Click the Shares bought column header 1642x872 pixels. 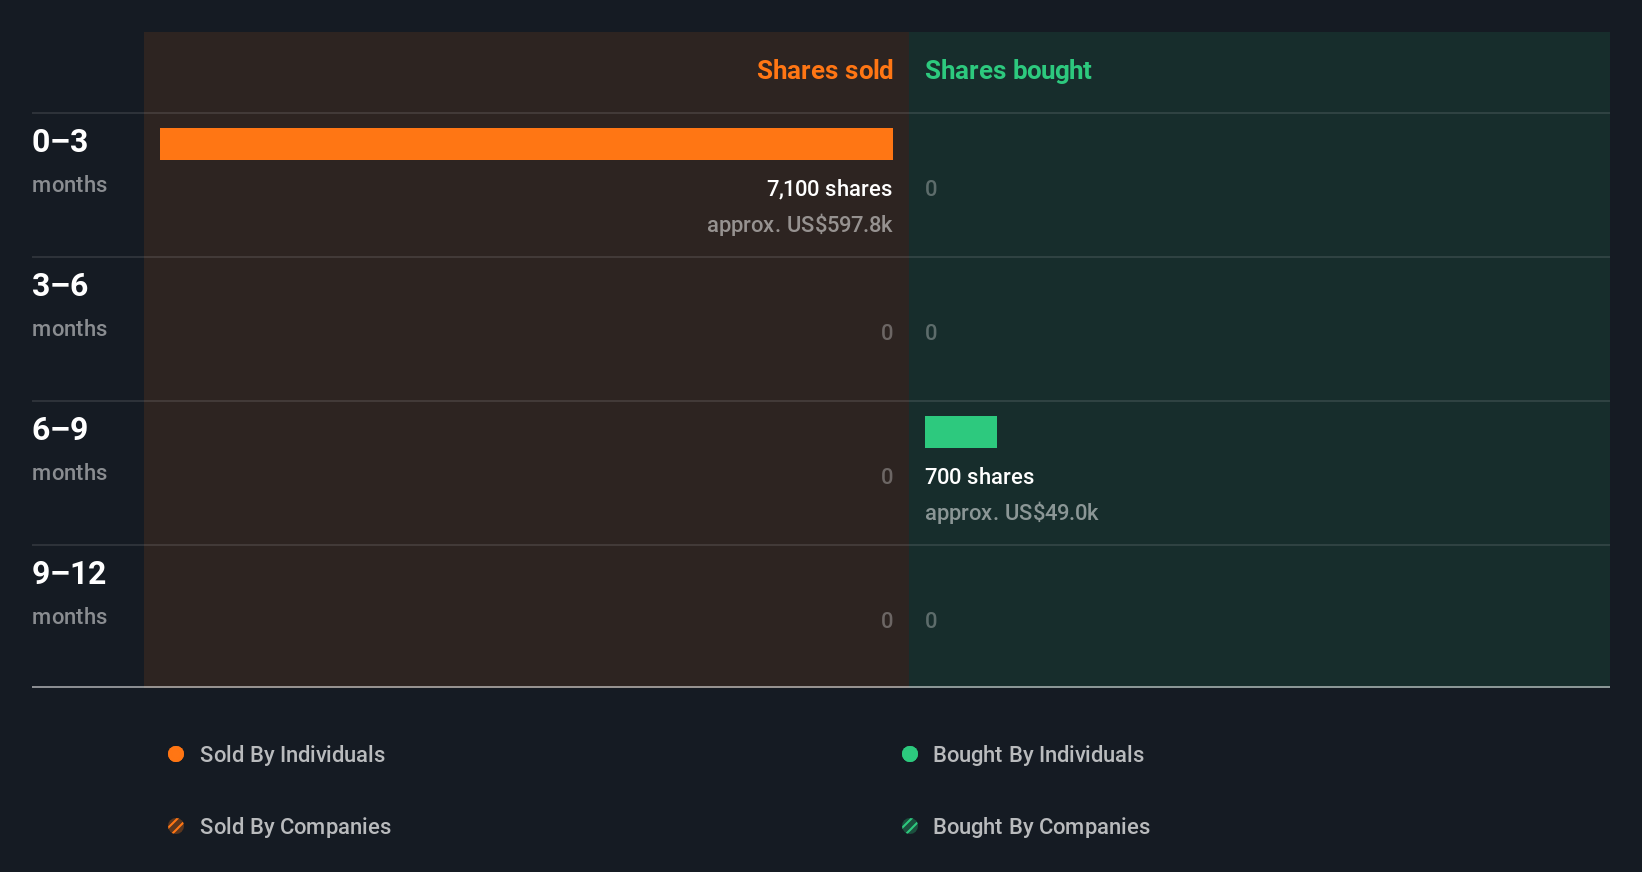click(x=1008, y=70)
